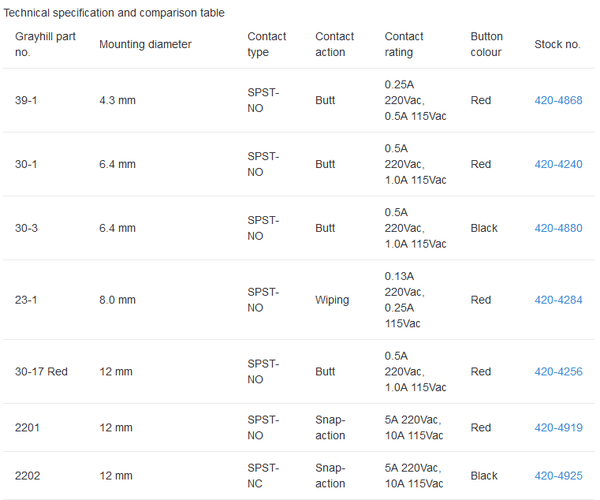Click the Contact action column header
Viewport: 600px width, 500px height.
pos(335,44)
